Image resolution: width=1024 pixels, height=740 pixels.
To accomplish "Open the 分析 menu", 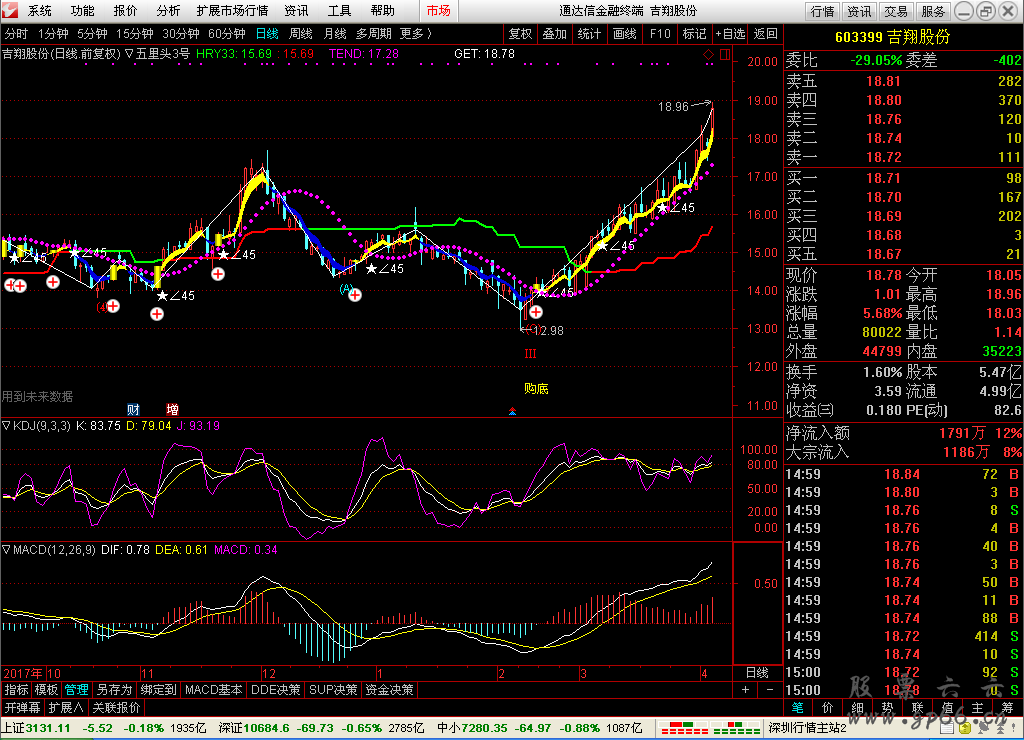I will pyautogui.click(x=168, y=11).
